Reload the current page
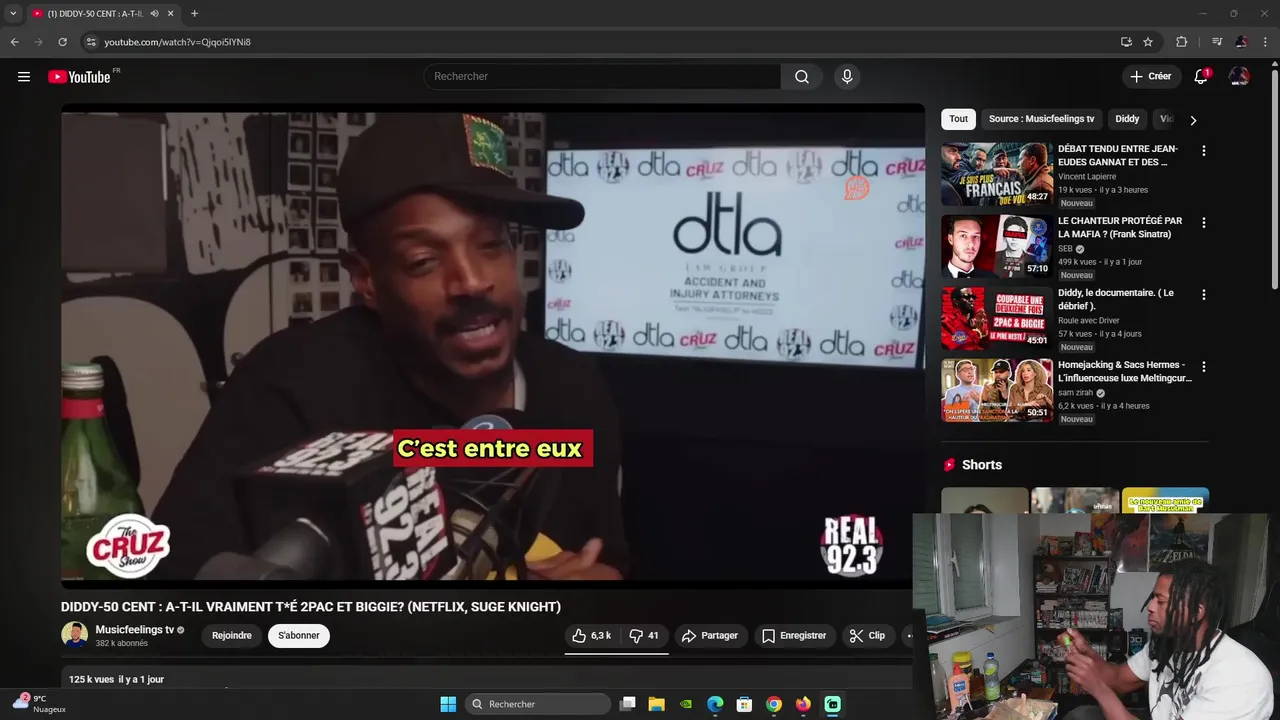 (x=62, y=42)
